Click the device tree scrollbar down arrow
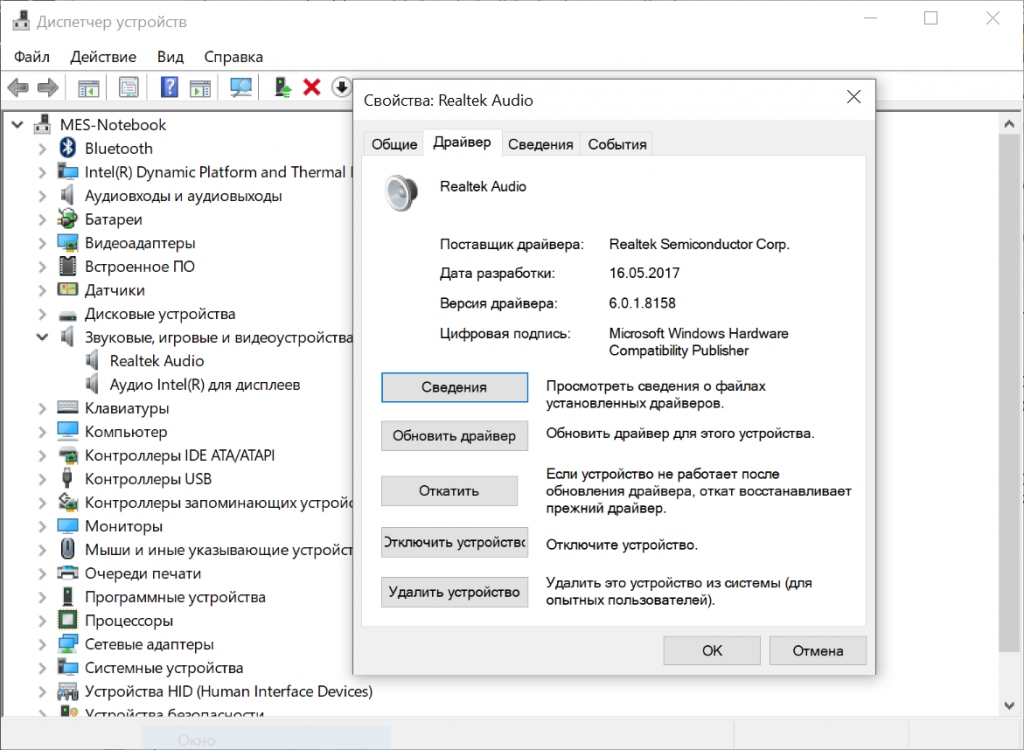The width and height of the screenshot is (1024, 750). [1009, 706]
